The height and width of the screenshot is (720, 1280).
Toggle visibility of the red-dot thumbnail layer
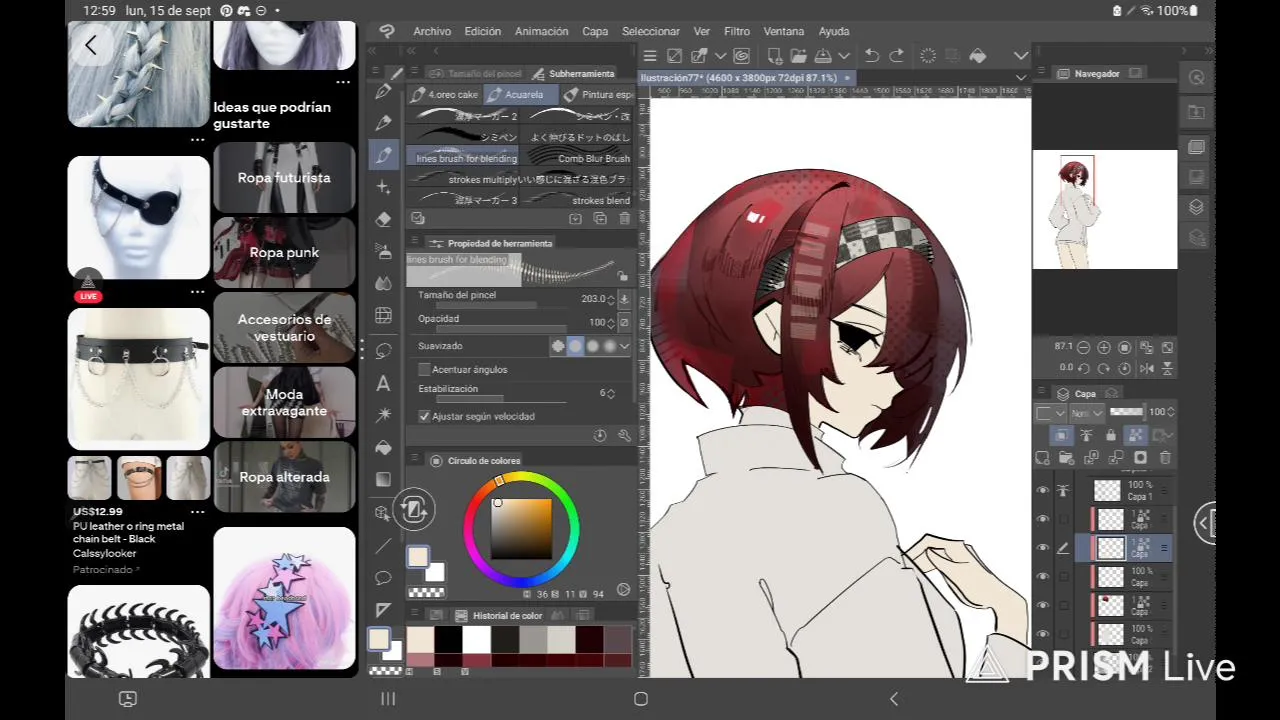tap(1043, 605)
